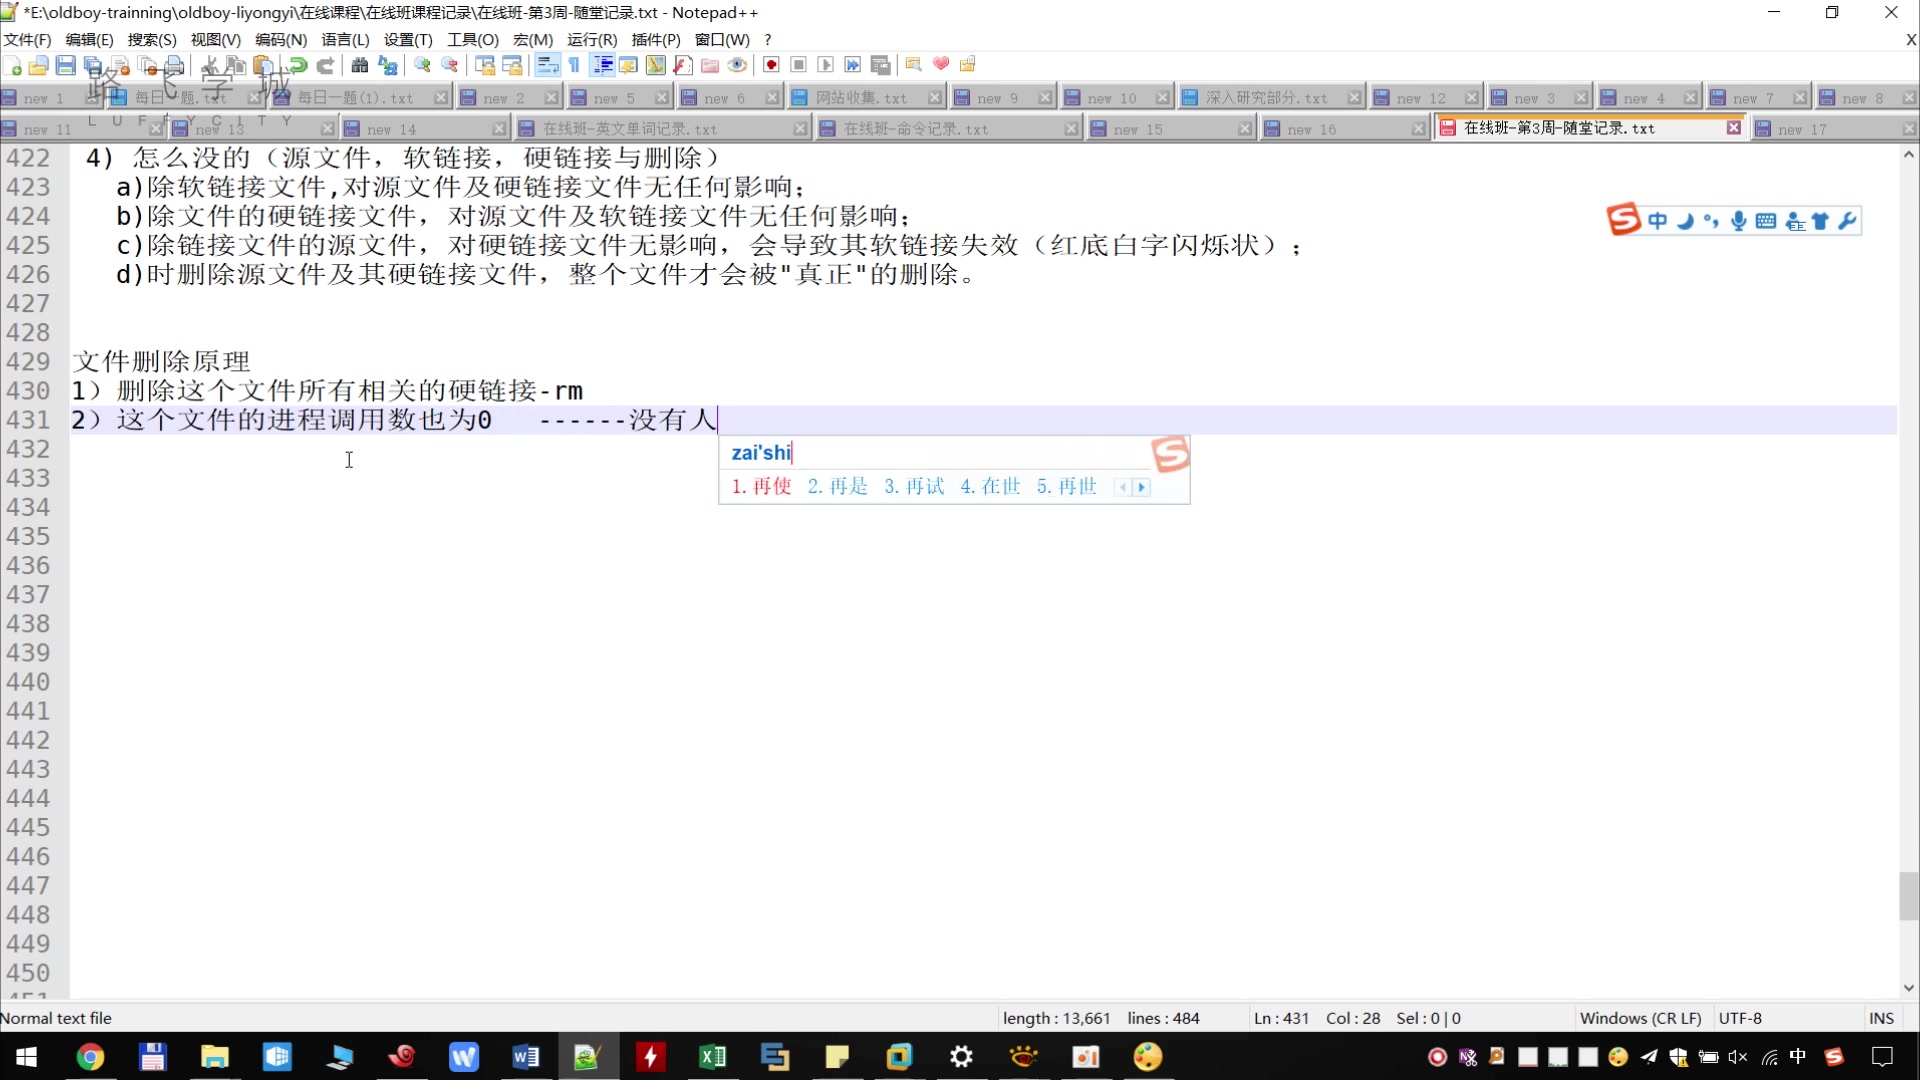Open the 编码(N) encoding menu

pyautogui.click(x=280, y=40)
